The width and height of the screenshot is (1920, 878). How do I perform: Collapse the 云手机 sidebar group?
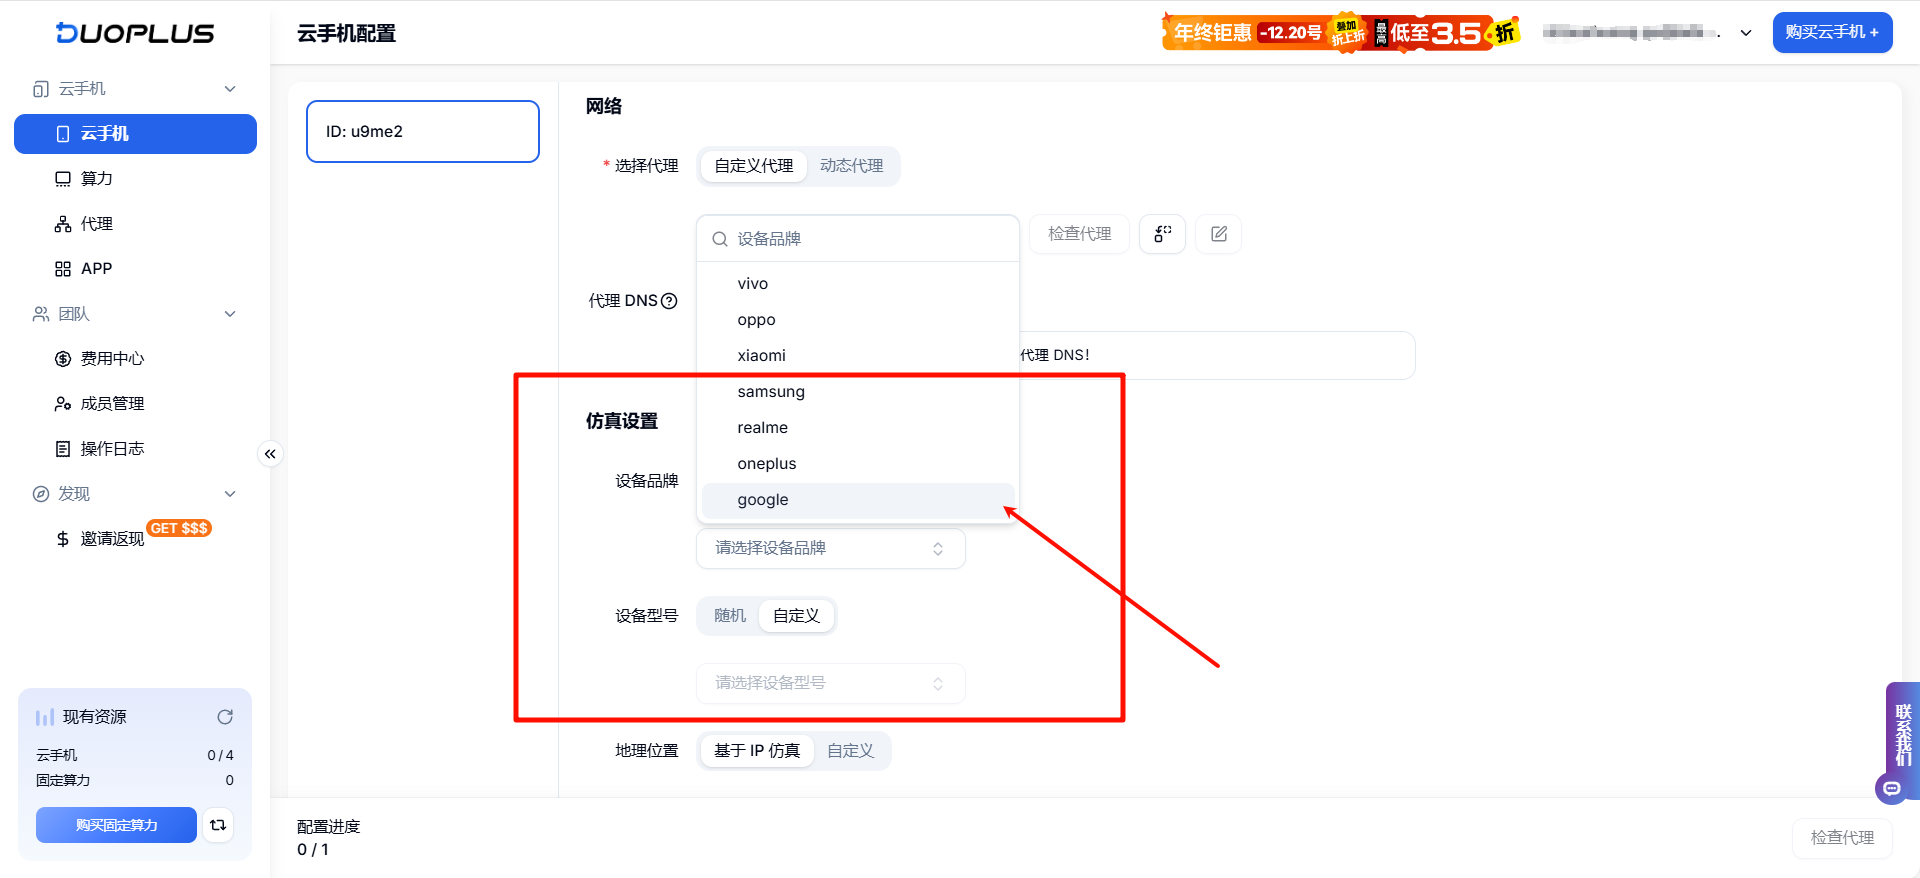click(230, 89)
